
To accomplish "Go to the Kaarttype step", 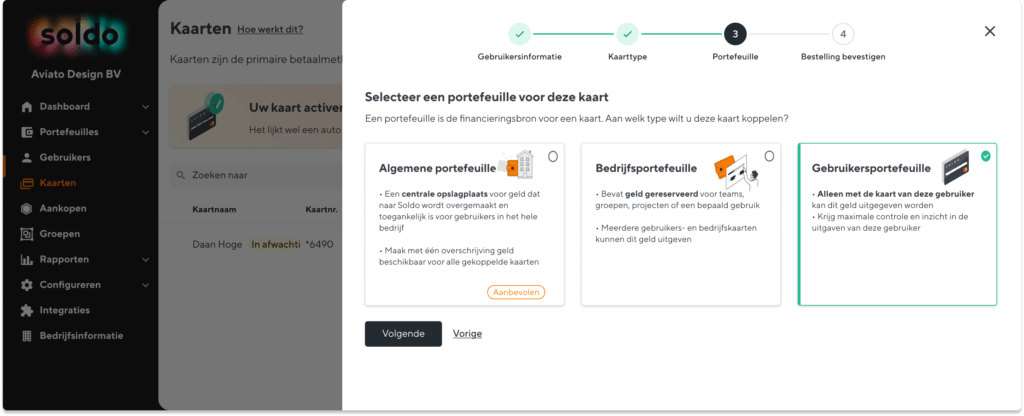I will click(627, 33).
